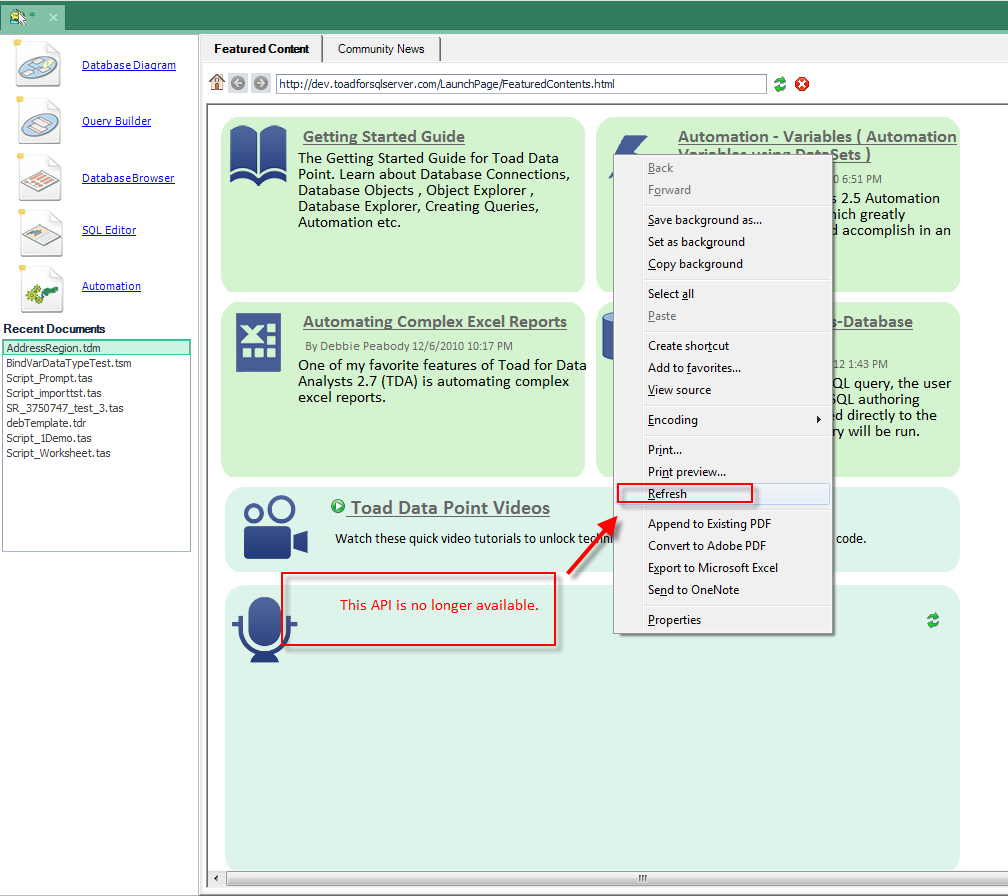Select AddressRegion.tdm recent document

96,348
